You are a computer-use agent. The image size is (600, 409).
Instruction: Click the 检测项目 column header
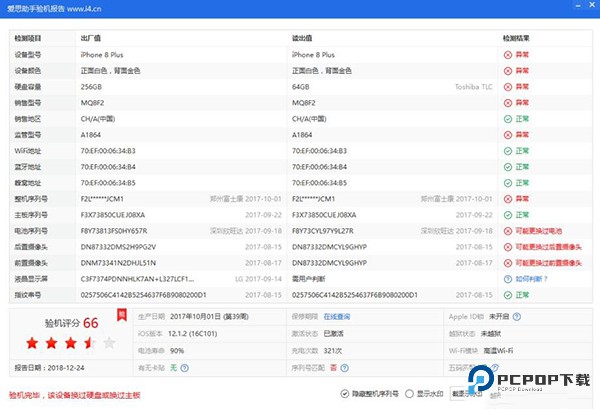click(28, 38)
